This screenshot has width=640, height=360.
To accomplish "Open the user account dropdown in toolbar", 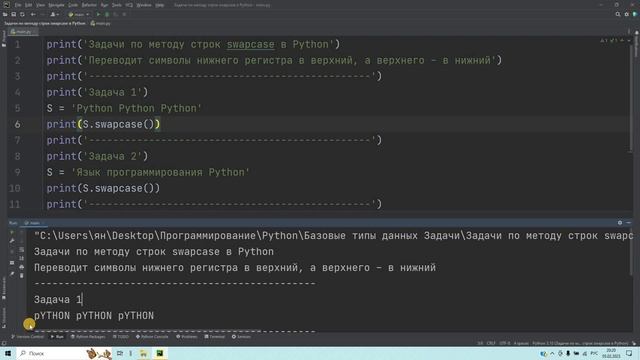I will tap(54, 14).
